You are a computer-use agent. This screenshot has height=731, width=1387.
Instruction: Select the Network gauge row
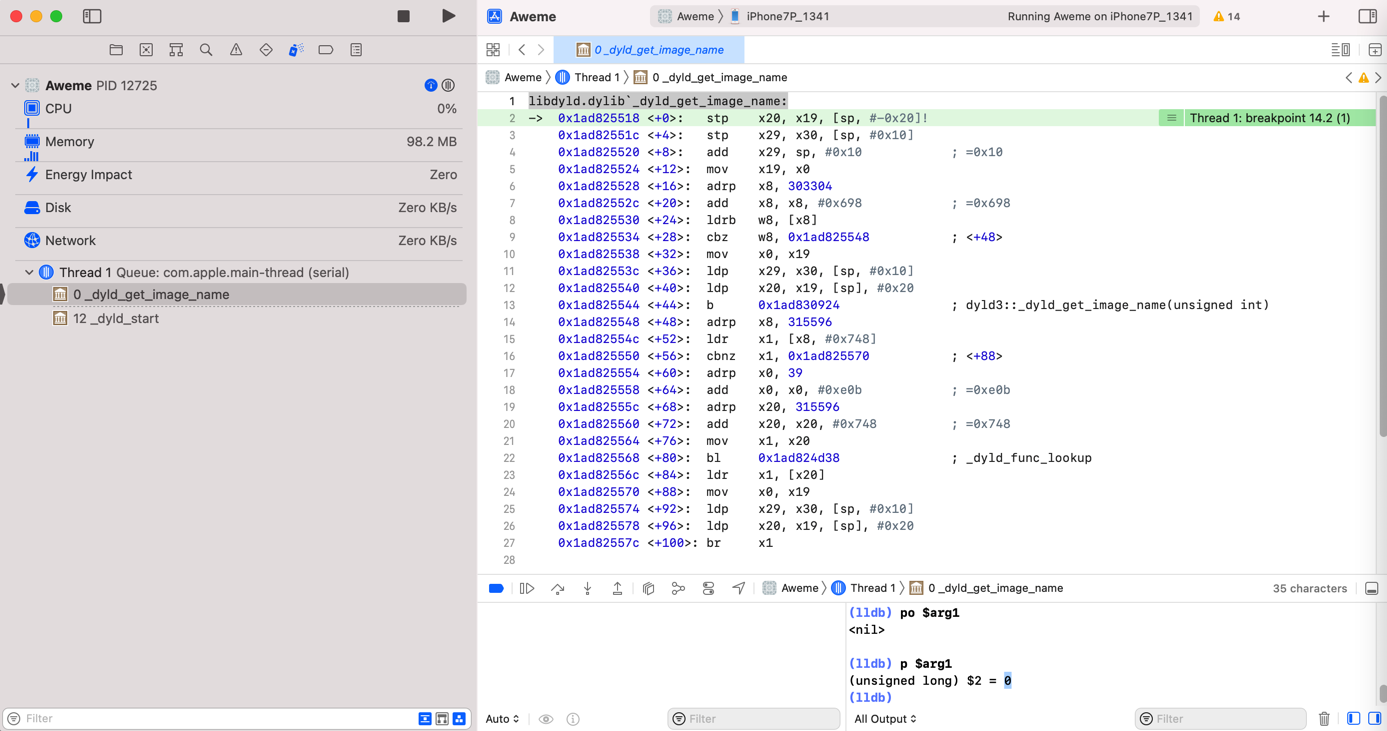point(239,241)
